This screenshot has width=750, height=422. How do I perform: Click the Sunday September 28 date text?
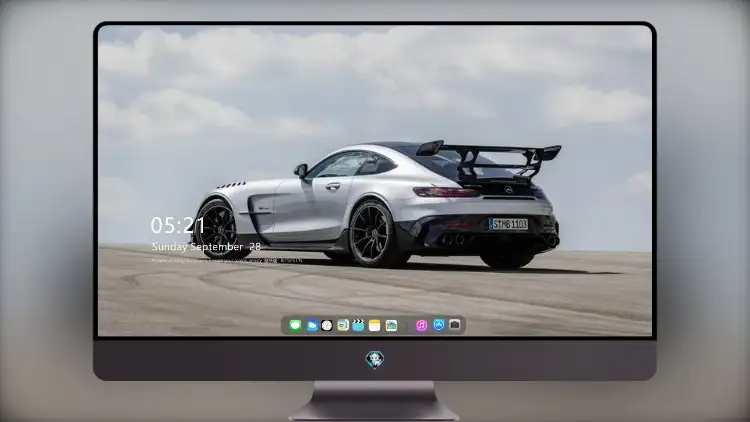206,247
